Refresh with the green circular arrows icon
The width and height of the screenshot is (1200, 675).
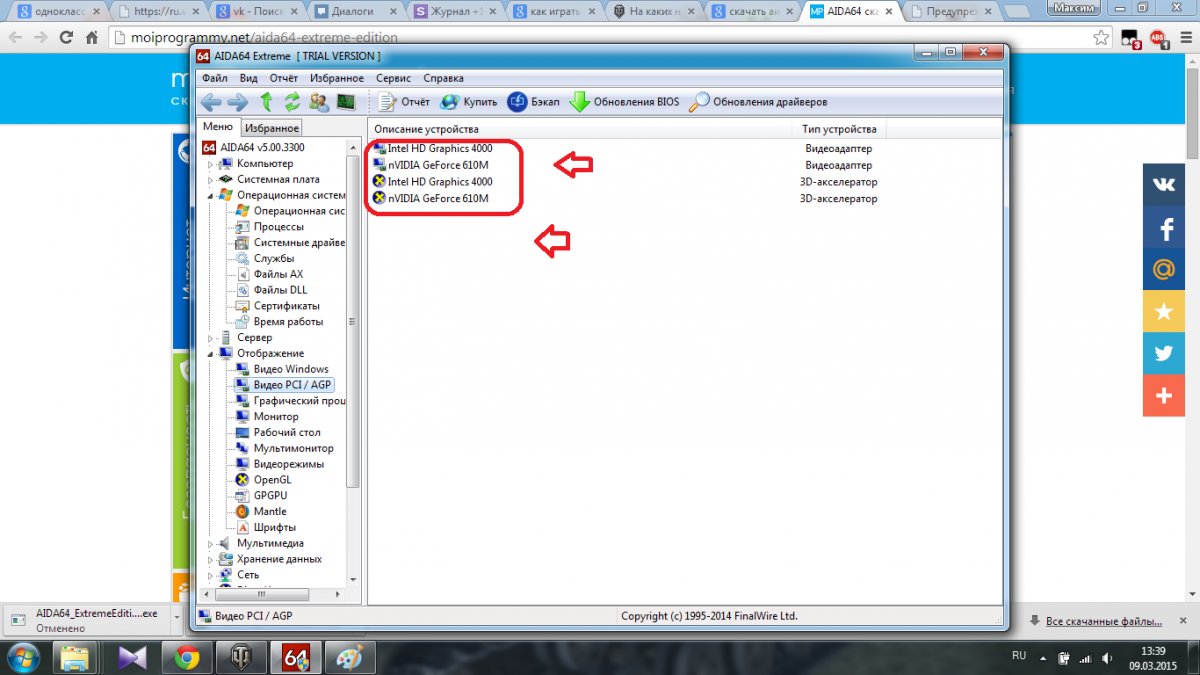click(x=292, y=102)
